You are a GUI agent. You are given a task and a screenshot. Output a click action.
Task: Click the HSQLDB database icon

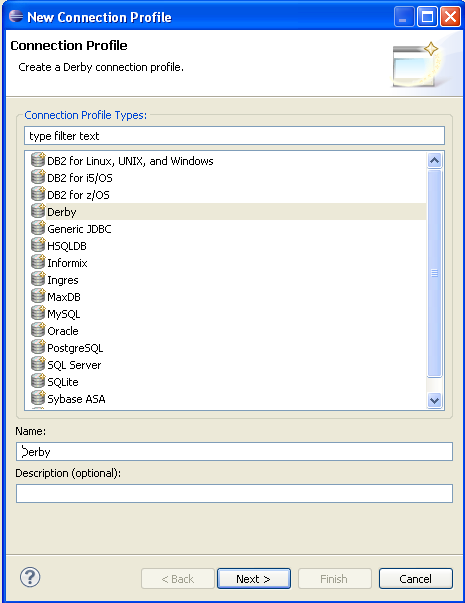click(38, 245)
